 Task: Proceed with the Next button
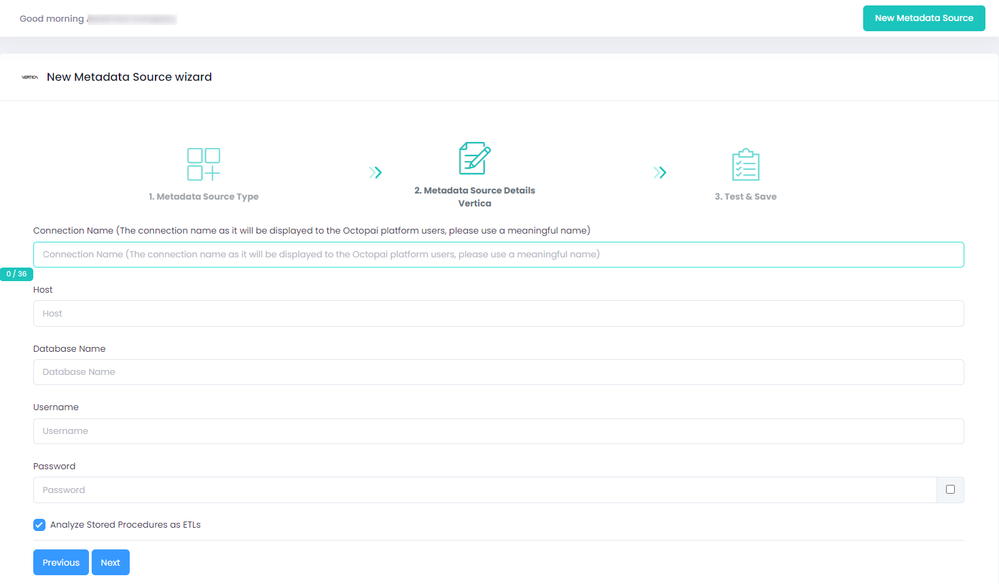click(110, 562)
